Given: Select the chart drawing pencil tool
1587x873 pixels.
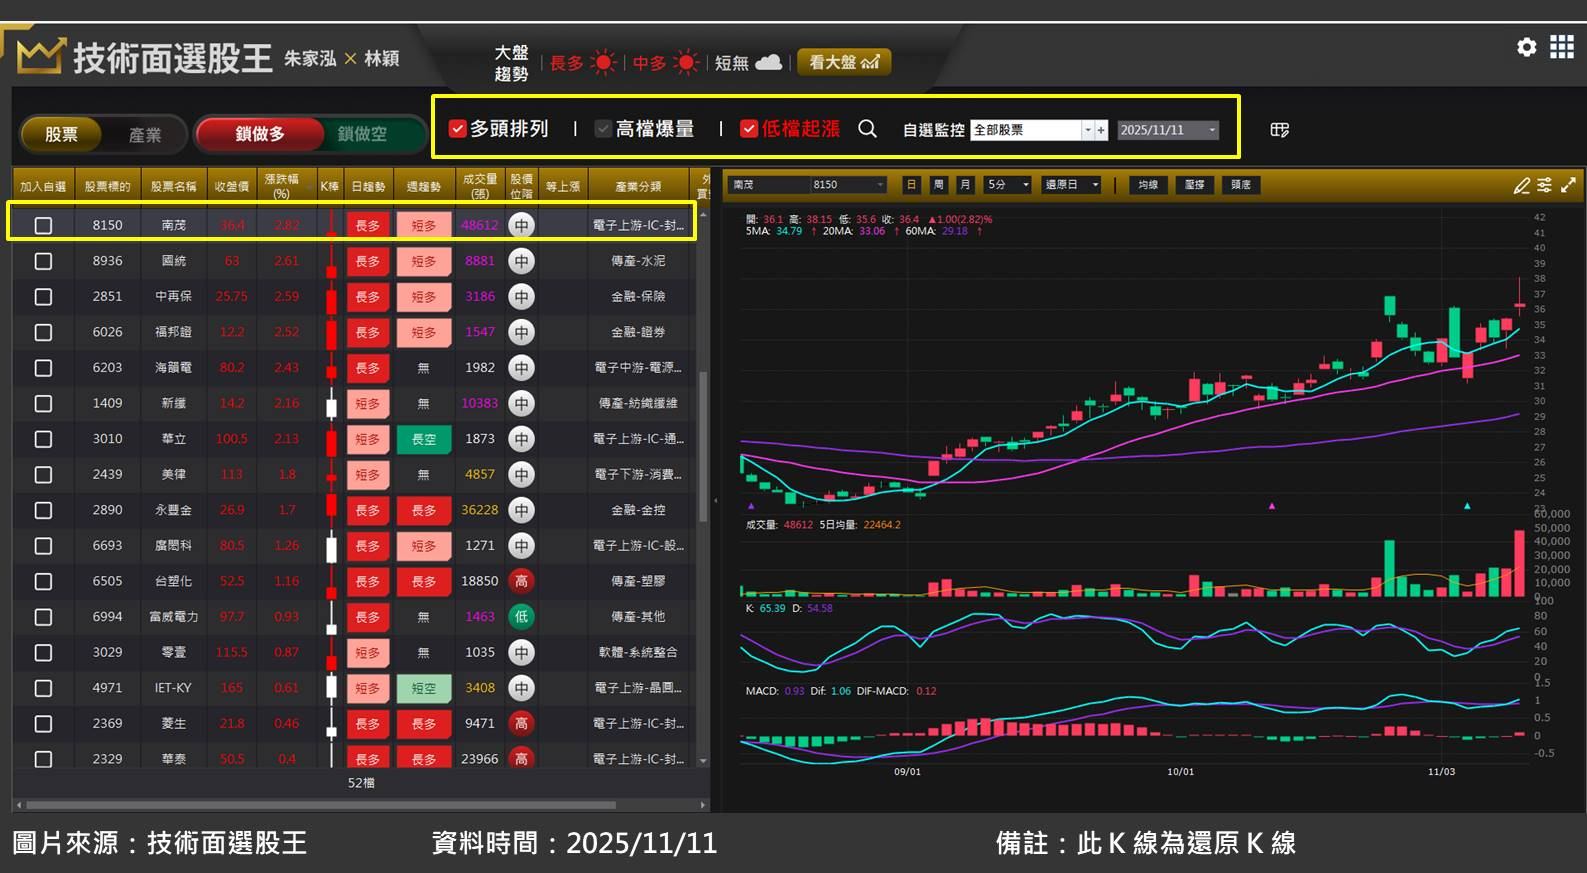Looking at the screenshot, I should (1521, 185).
